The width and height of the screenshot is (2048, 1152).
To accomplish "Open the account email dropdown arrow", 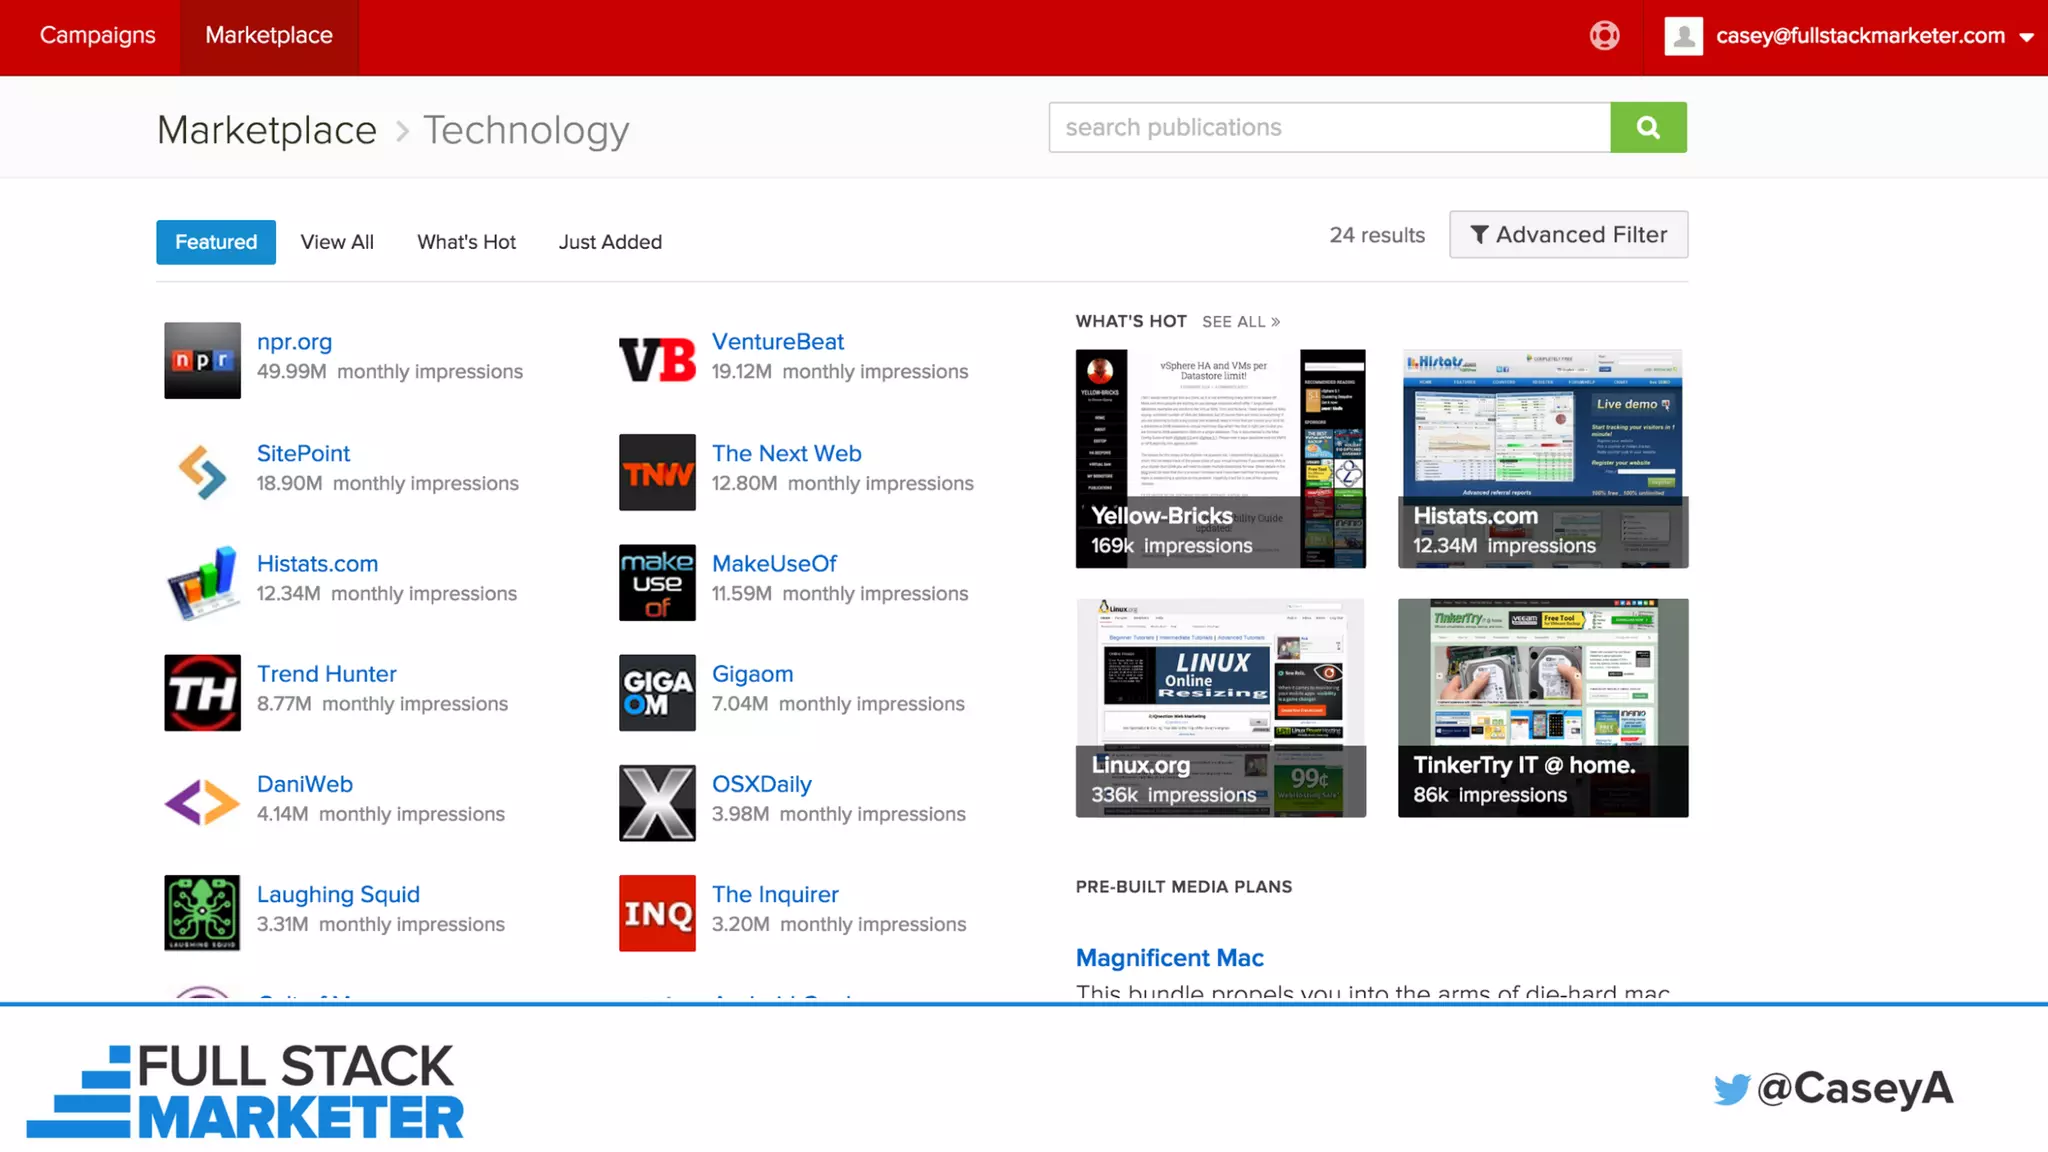I will 2026,37.
